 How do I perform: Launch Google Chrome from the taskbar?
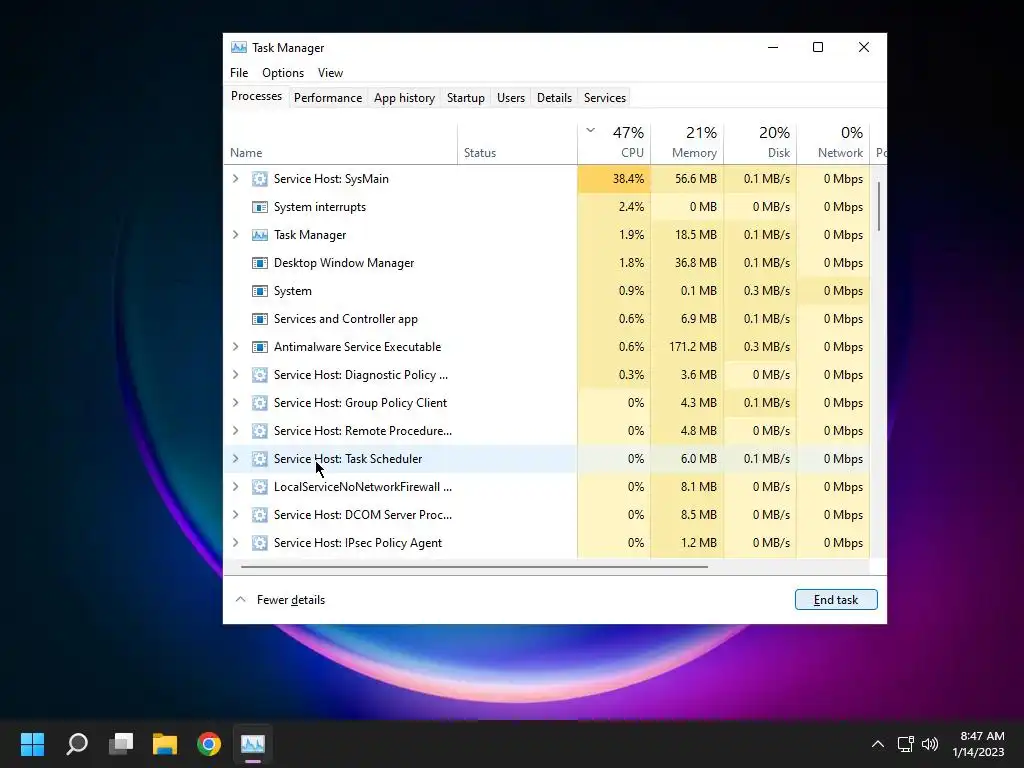coord(209,744)
